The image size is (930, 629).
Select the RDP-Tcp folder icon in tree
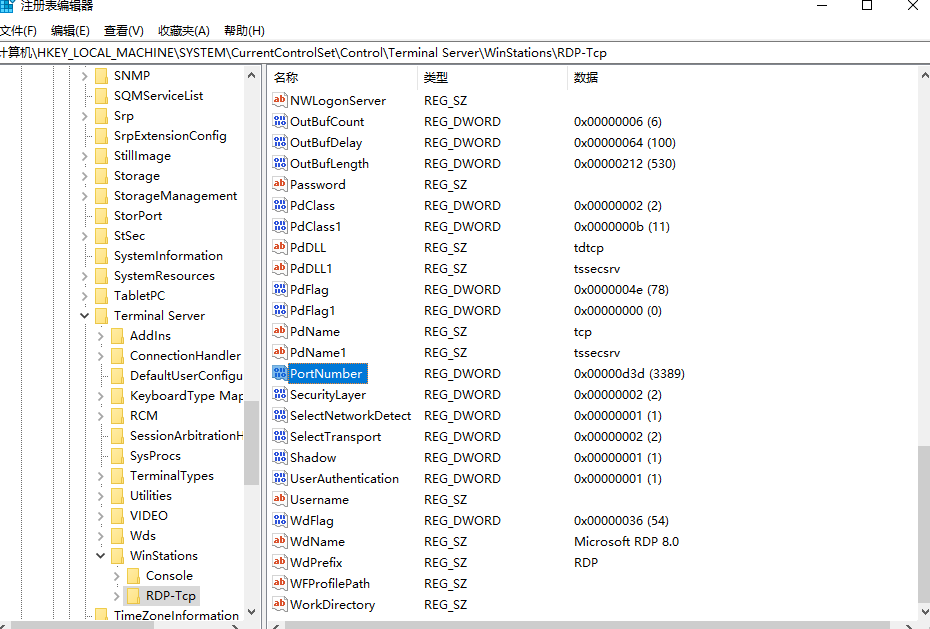pos(134,595)
